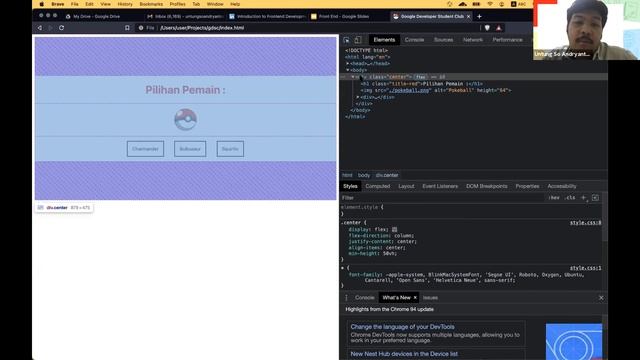Open the Network panel tab
Viewport: 640px width, 360px height.
[x=473, y=40]
